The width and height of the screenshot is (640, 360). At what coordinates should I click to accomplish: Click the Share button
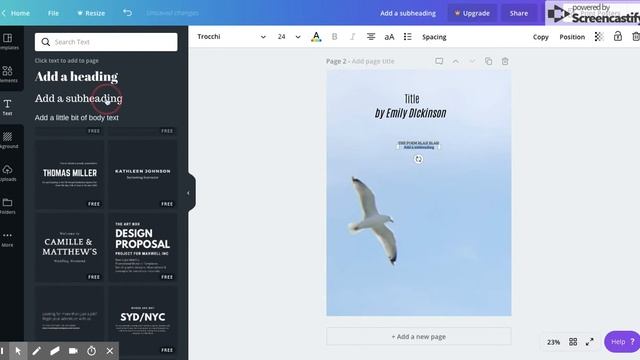(518, 13)
